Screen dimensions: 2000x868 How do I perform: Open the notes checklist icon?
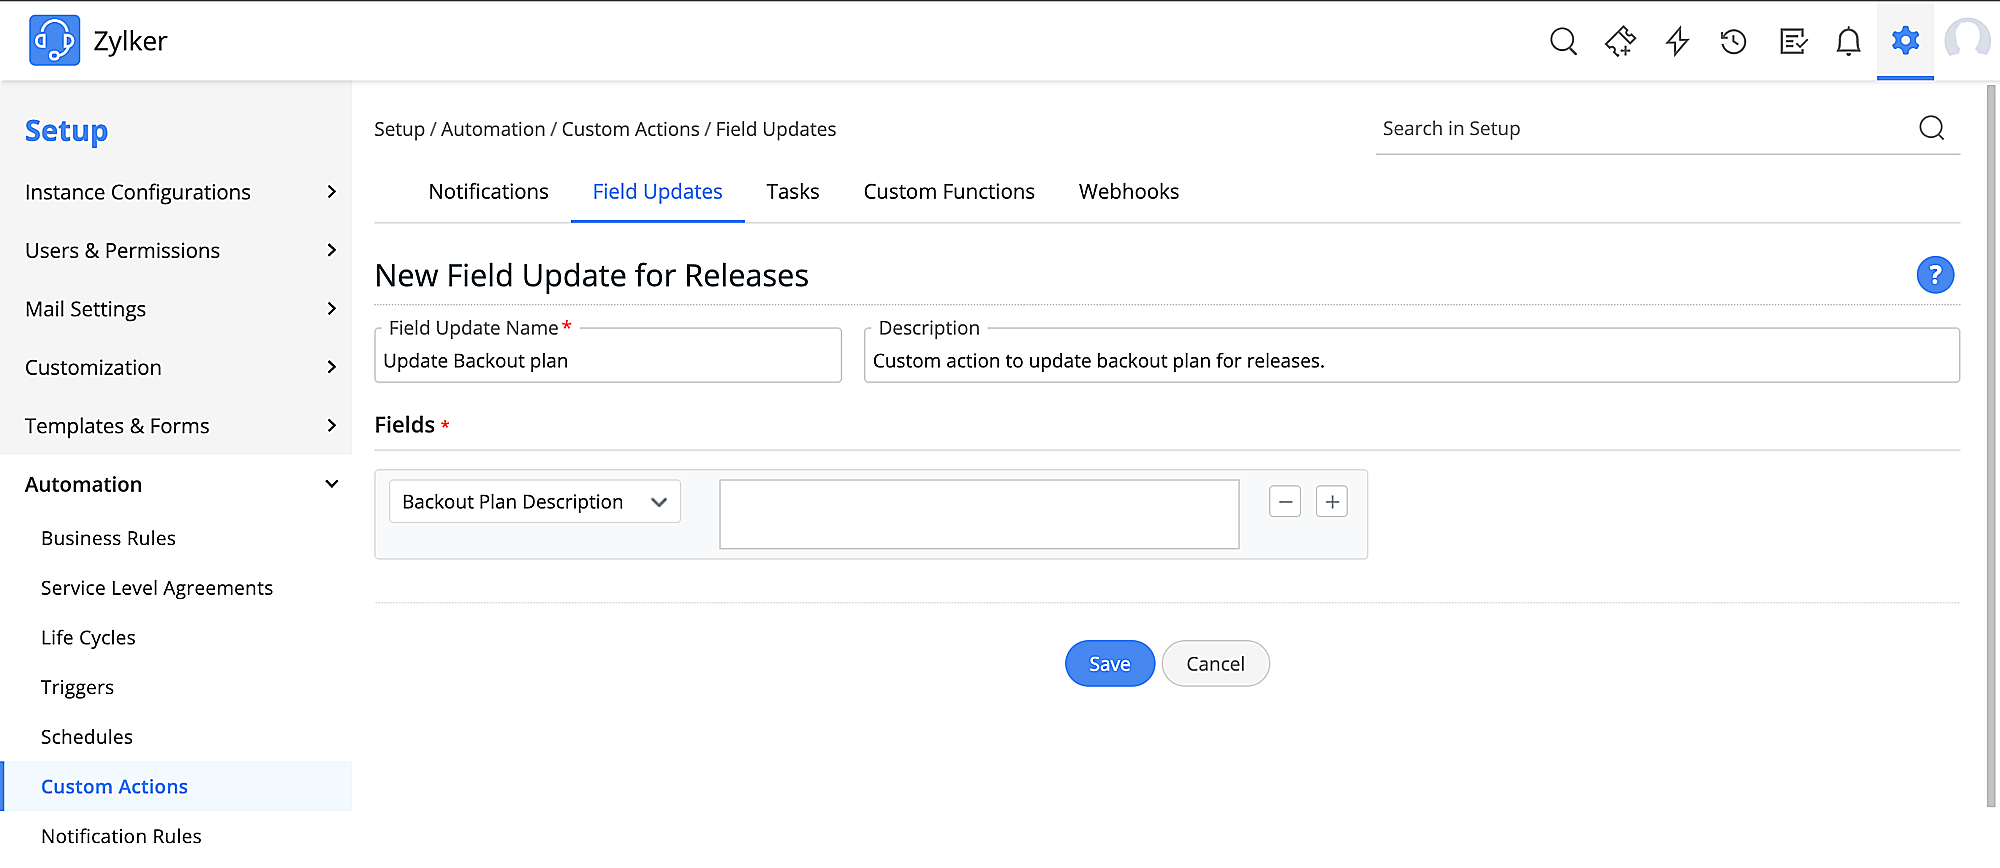click(x=1792, y=41)
